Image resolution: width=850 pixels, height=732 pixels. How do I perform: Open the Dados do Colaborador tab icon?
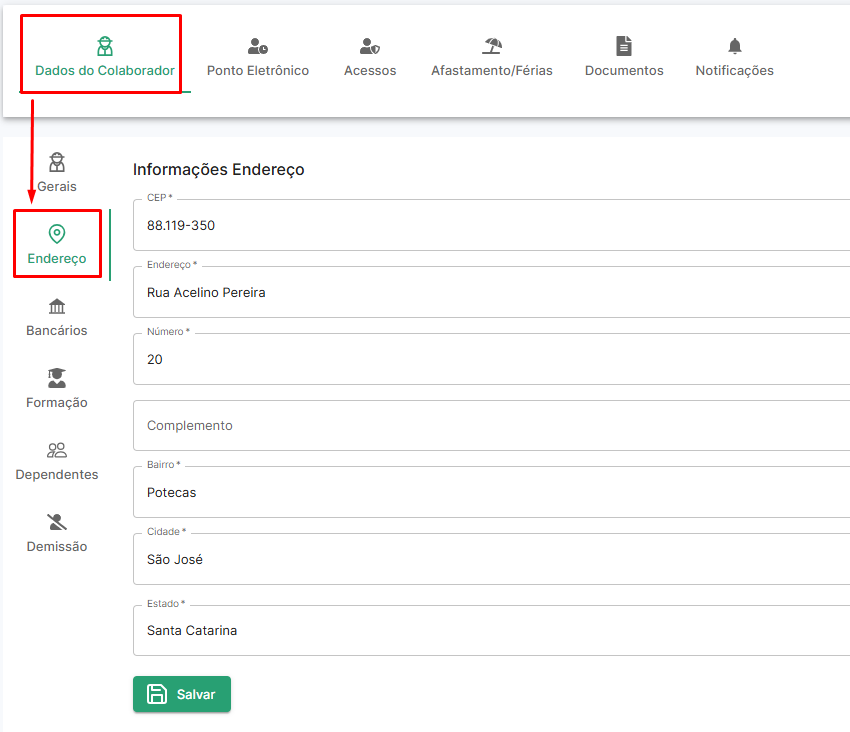[105, 46]
